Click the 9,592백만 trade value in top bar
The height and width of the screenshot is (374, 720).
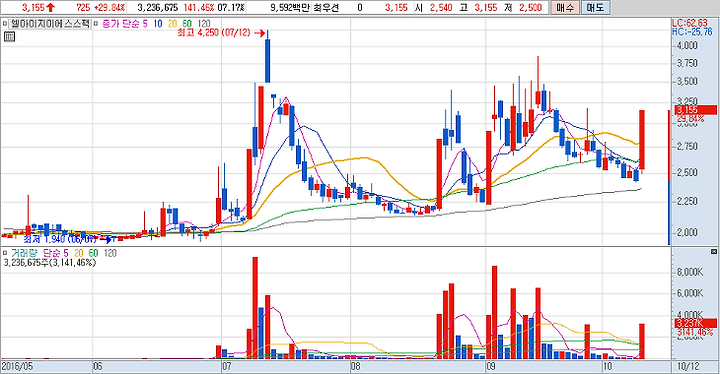point(290,7)
